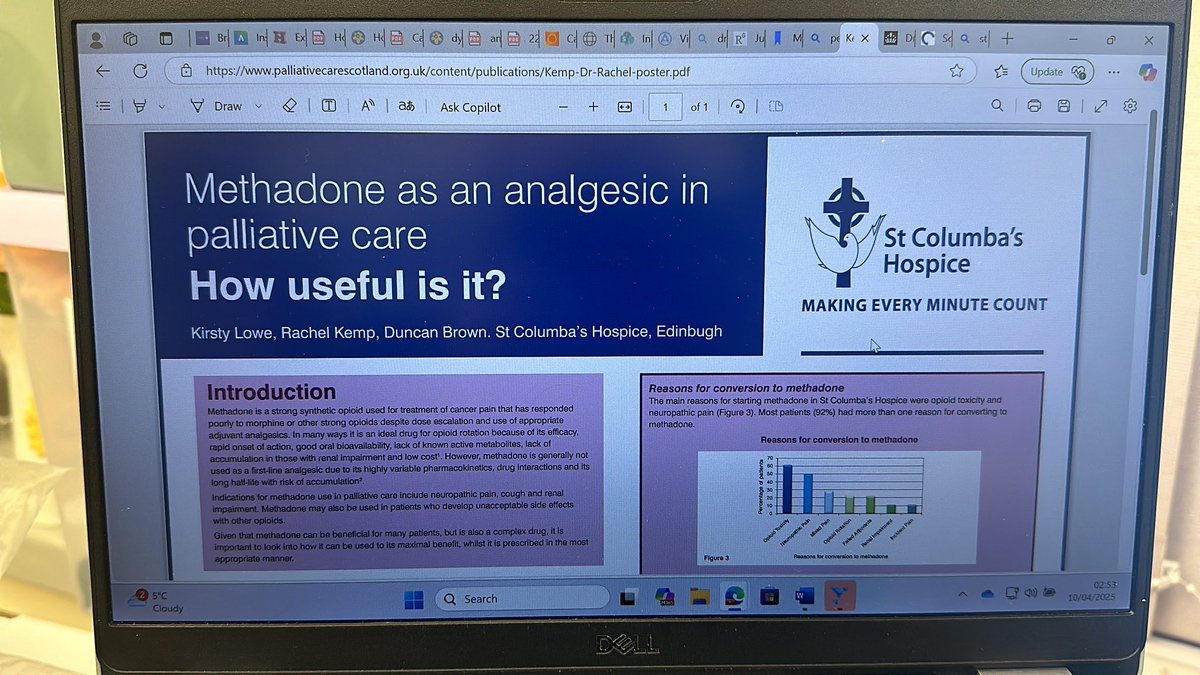This screenshot has width=1200, height=675.
Task: Open the OneDrive cloud tray icon
Action: [988, 594]
